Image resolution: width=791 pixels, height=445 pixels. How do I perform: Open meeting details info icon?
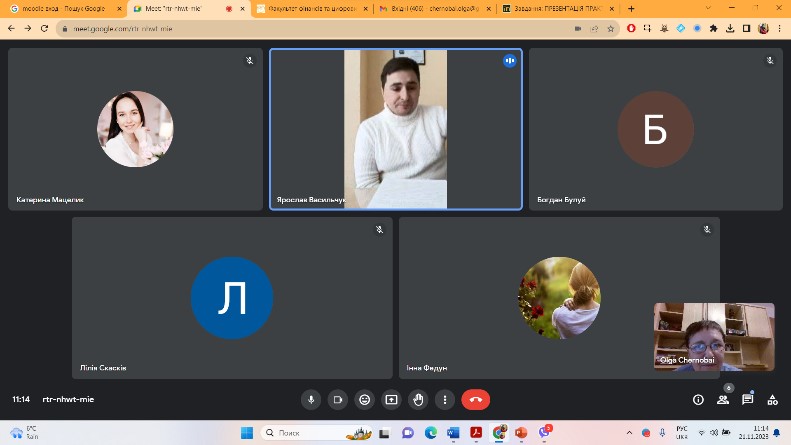(698, 400)
